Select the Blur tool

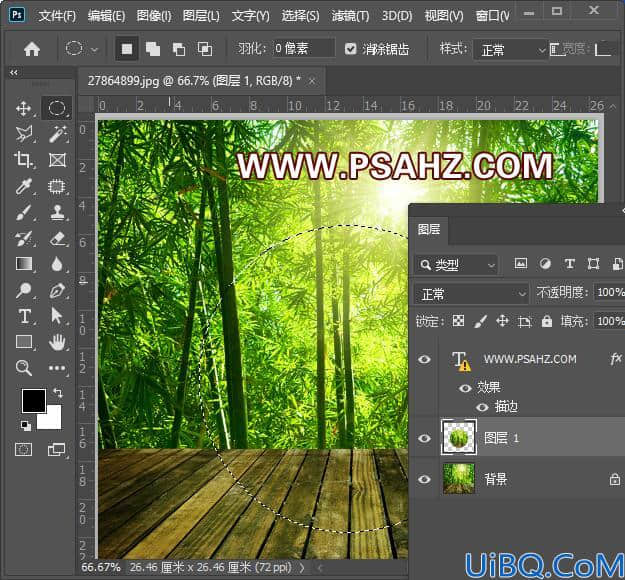[x=57, y=264]
